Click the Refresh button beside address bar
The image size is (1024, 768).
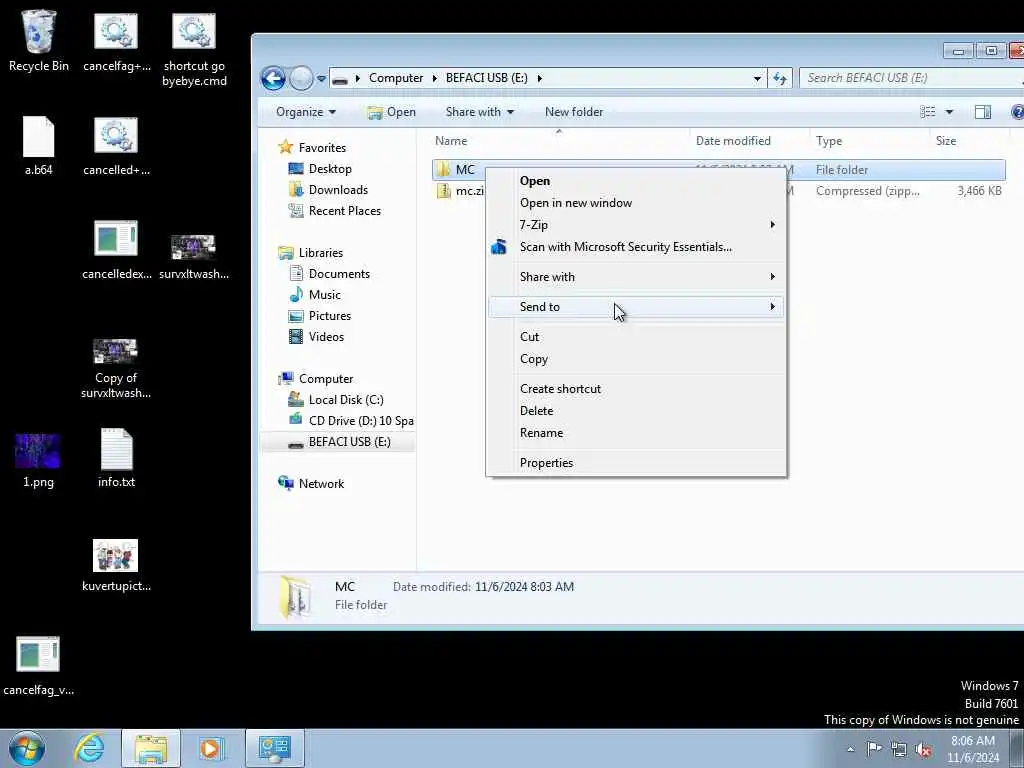coord(780,78)
